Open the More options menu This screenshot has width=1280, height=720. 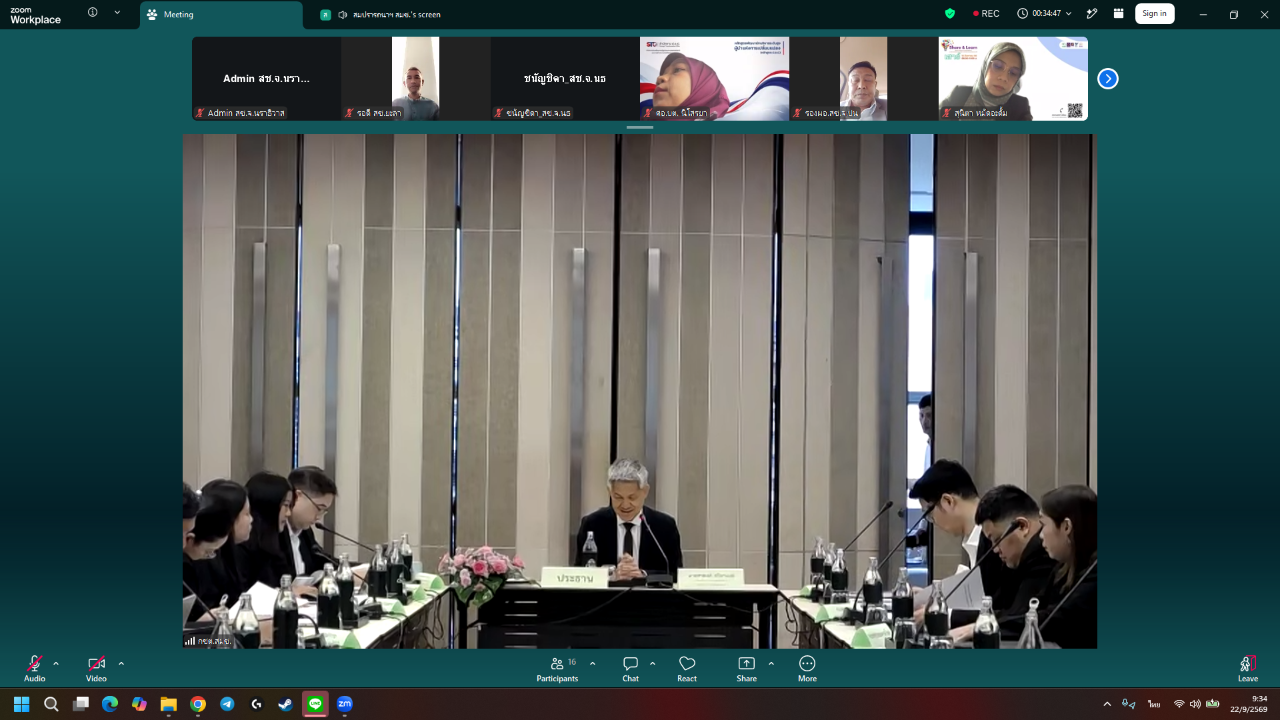click(807, 669)
